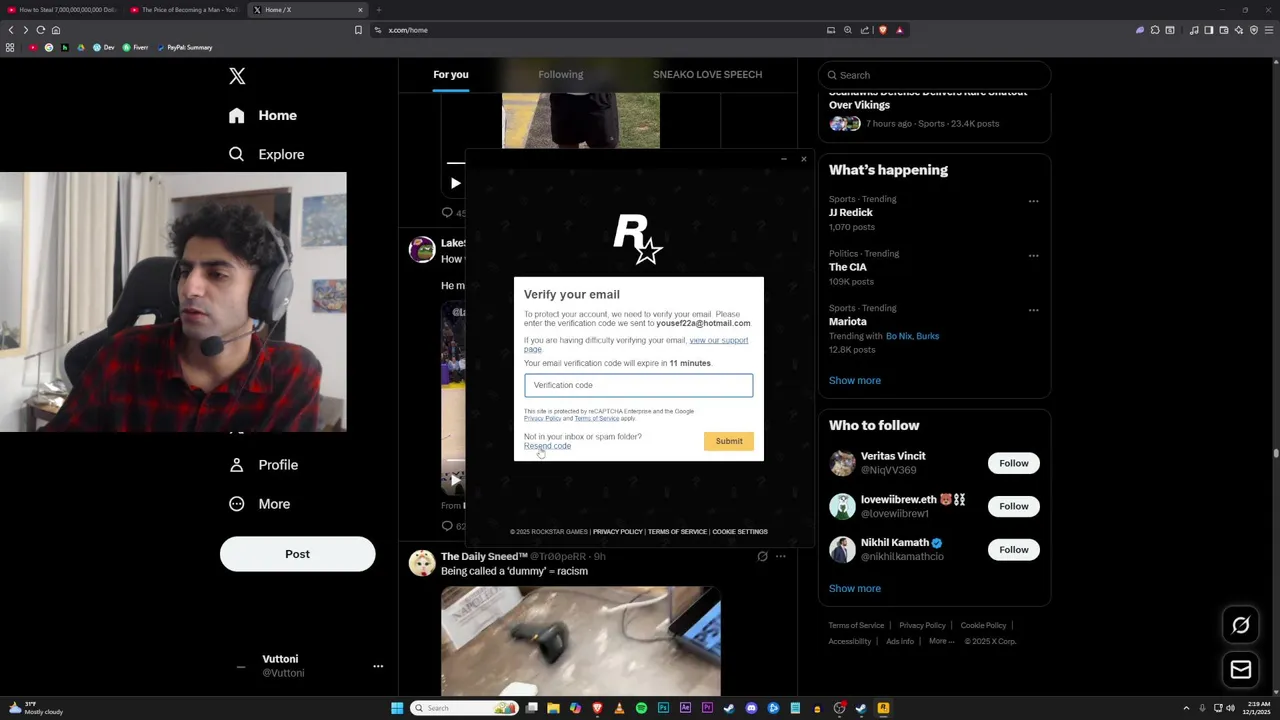
Task: Open Grok icon at bottom right
Action: pos(1240,625)
